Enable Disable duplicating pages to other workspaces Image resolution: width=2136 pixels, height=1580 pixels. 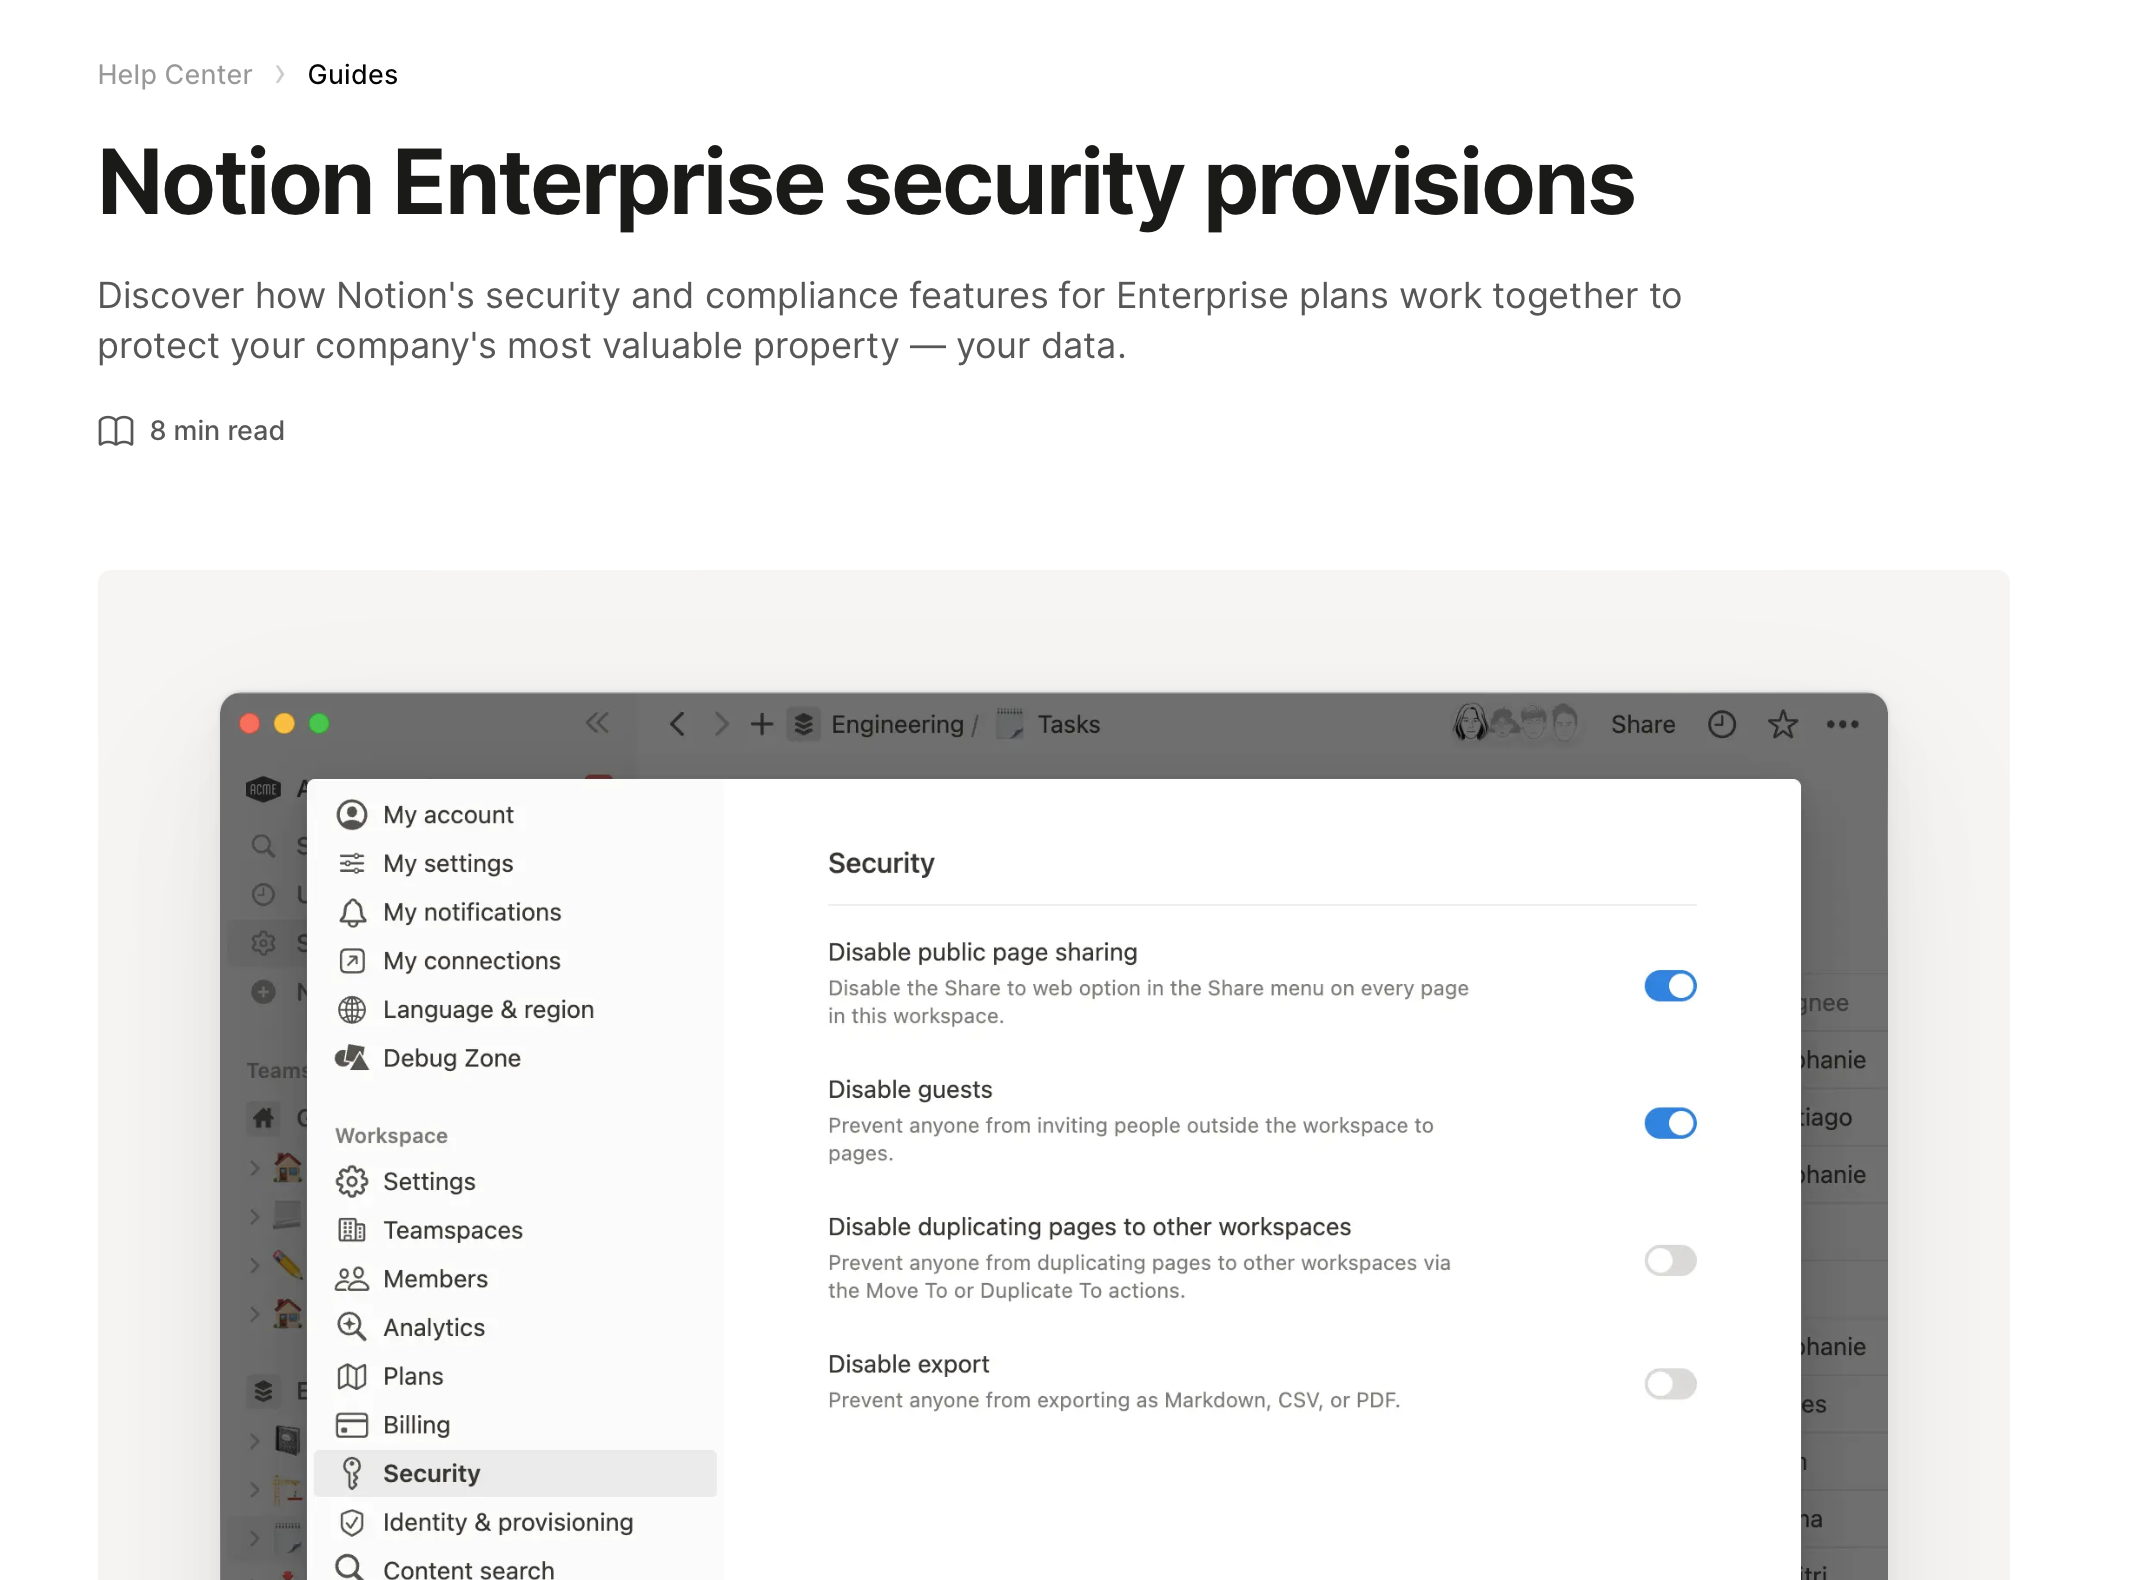1670,1260
